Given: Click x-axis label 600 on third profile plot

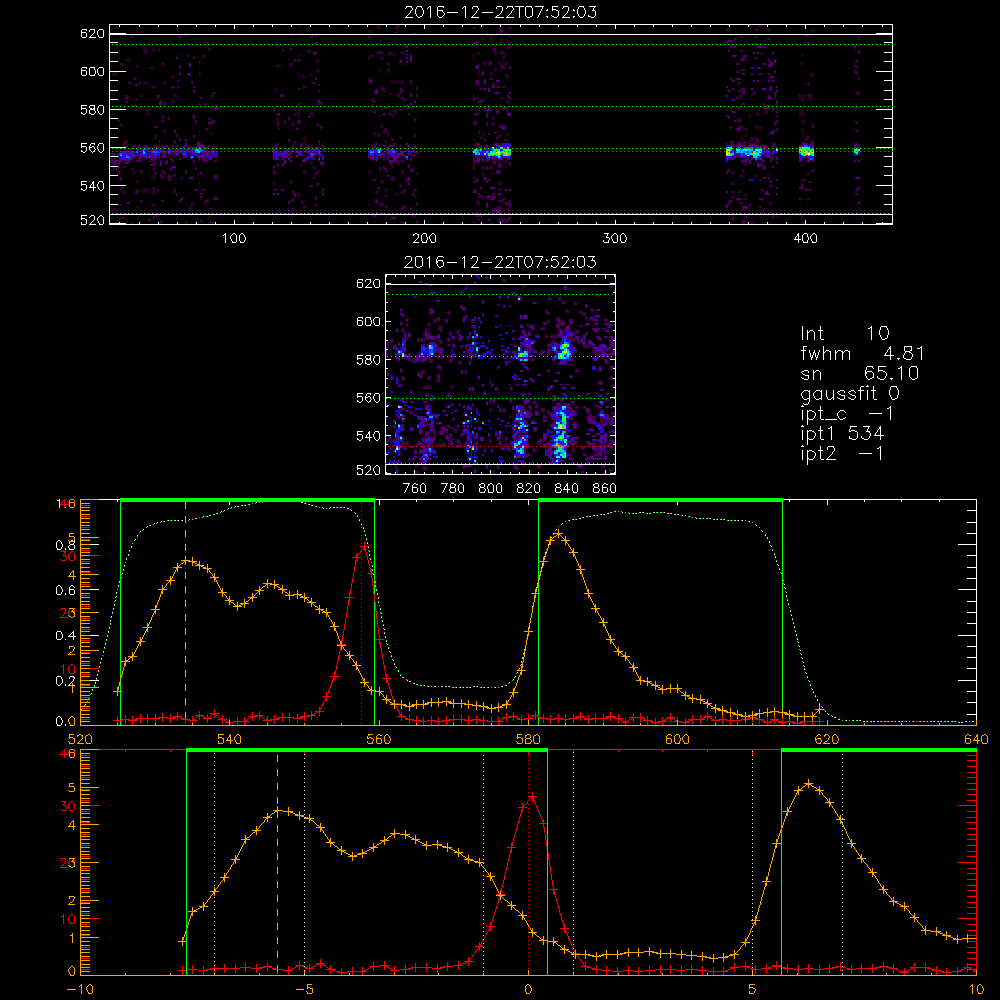Looking at the screenshot, I should [677, 740].
